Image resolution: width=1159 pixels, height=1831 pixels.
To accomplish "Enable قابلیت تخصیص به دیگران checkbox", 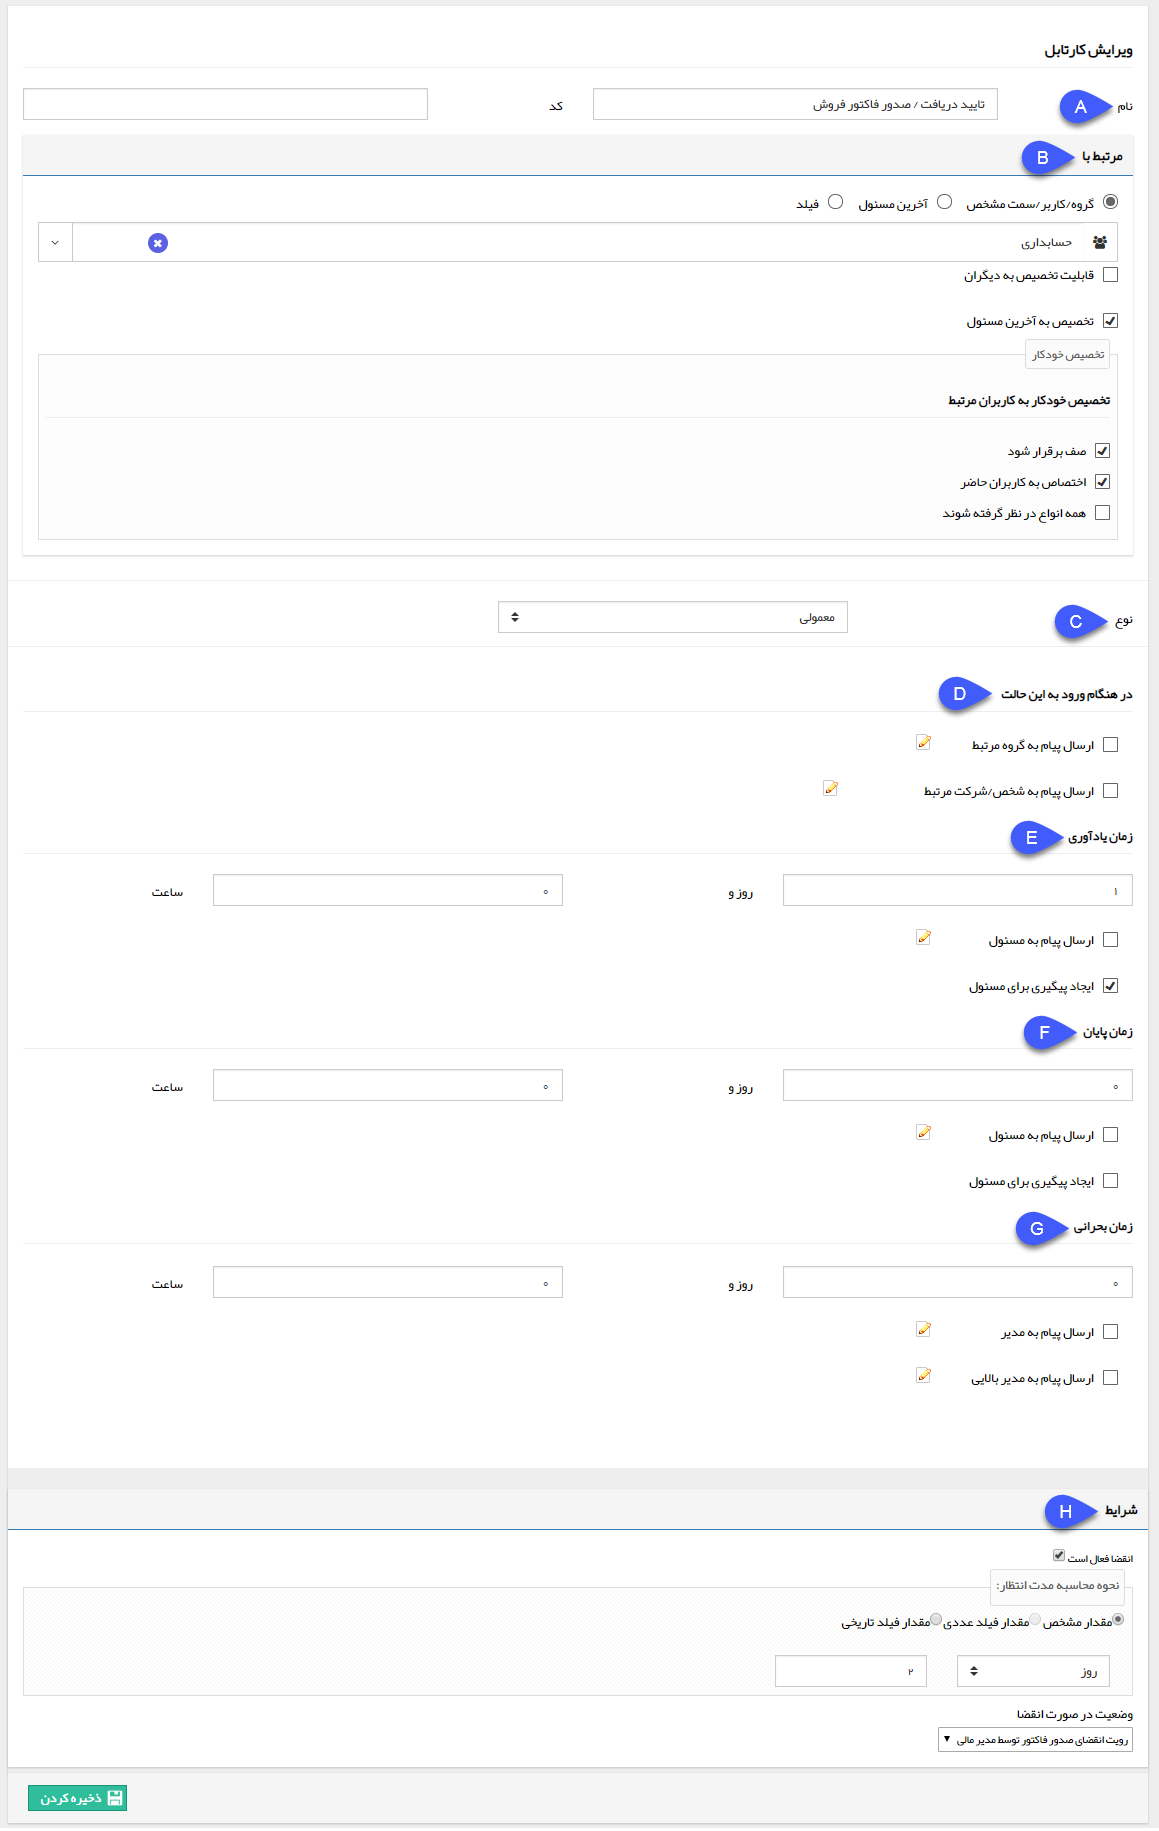I will [x=1110, y=275].
